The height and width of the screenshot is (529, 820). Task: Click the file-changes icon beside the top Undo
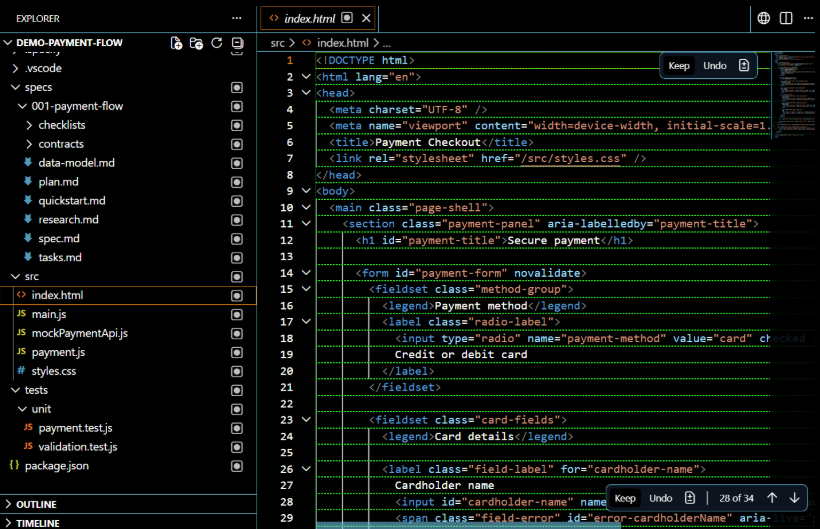click(744, 65)
